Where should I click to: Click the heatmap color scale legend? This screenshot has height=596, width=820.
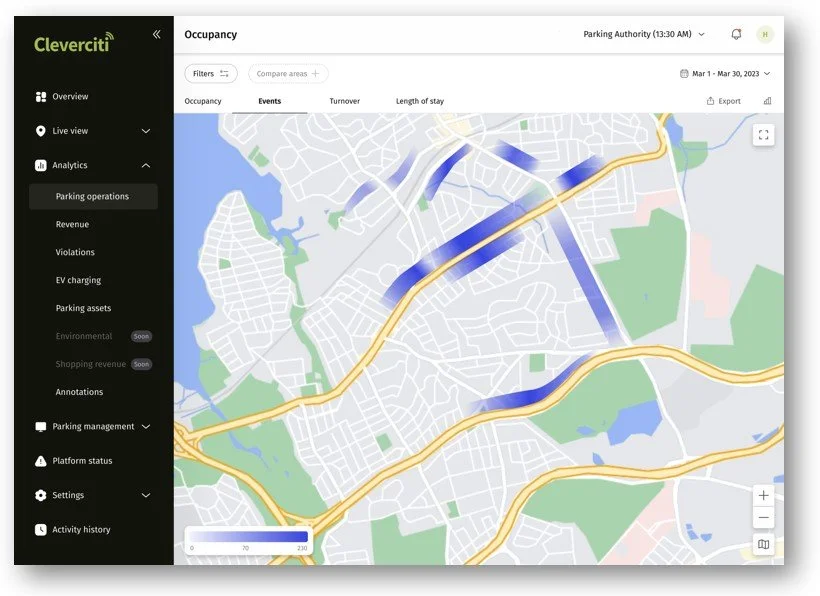(x=247, y=538)
